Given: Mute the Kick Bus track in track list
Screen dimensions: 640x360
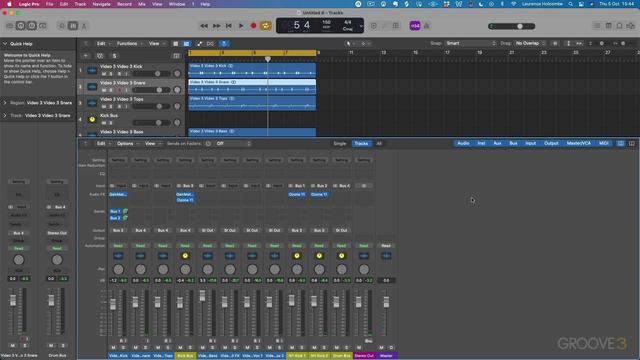Looking at the screenshot, I should (x=104, y=123).
